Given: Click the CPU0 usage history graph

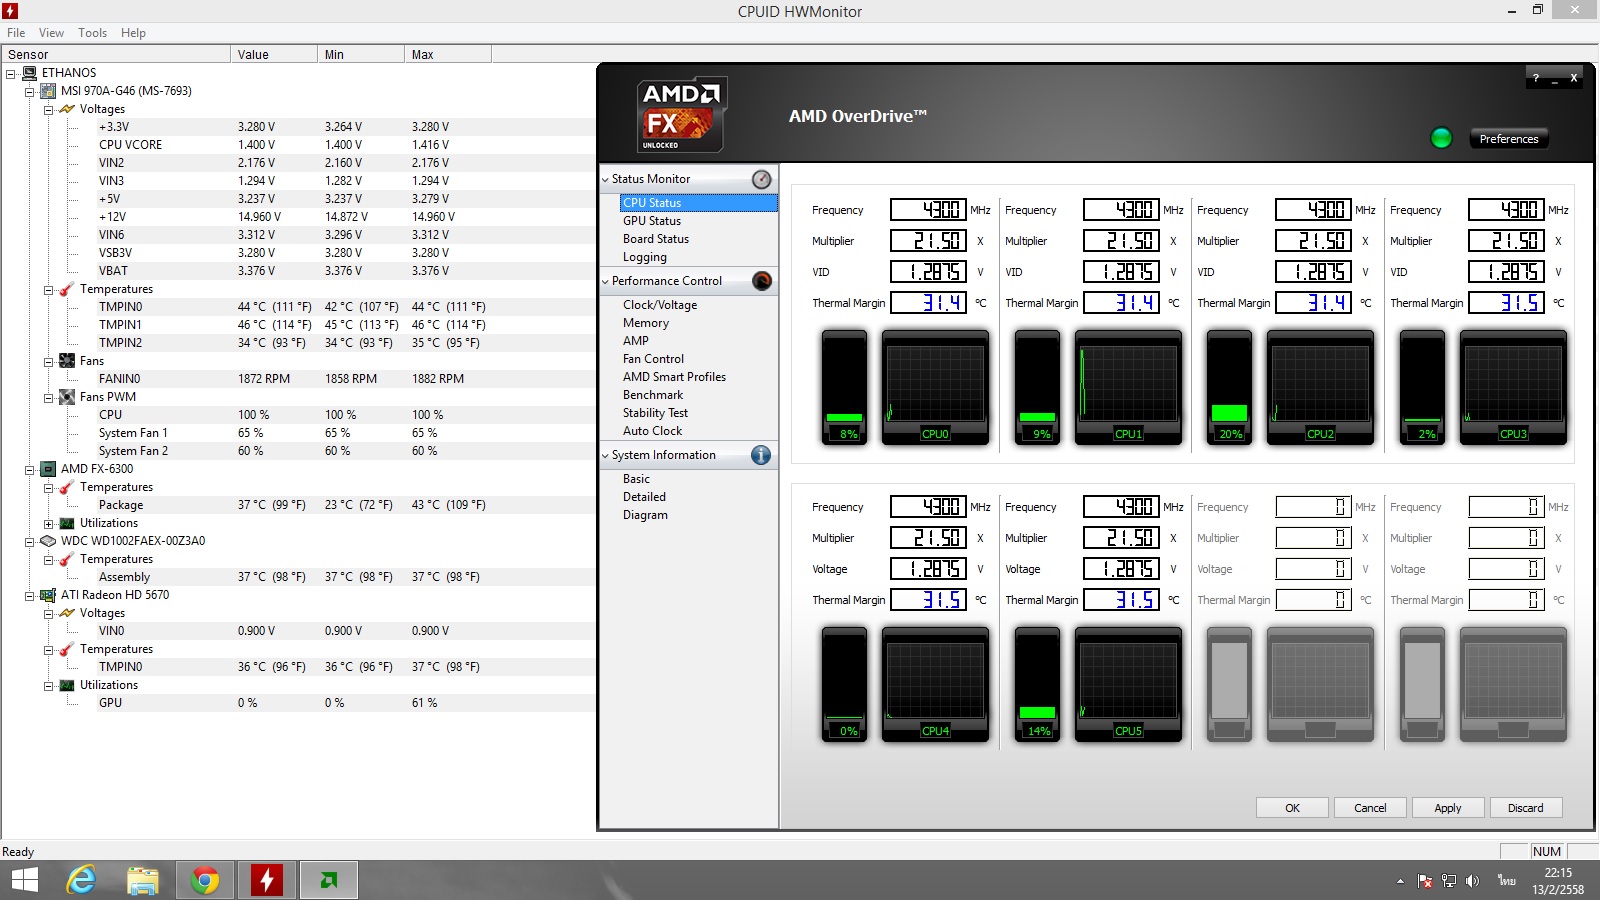Looking at the screenshot, I should (x=936, y=387).
